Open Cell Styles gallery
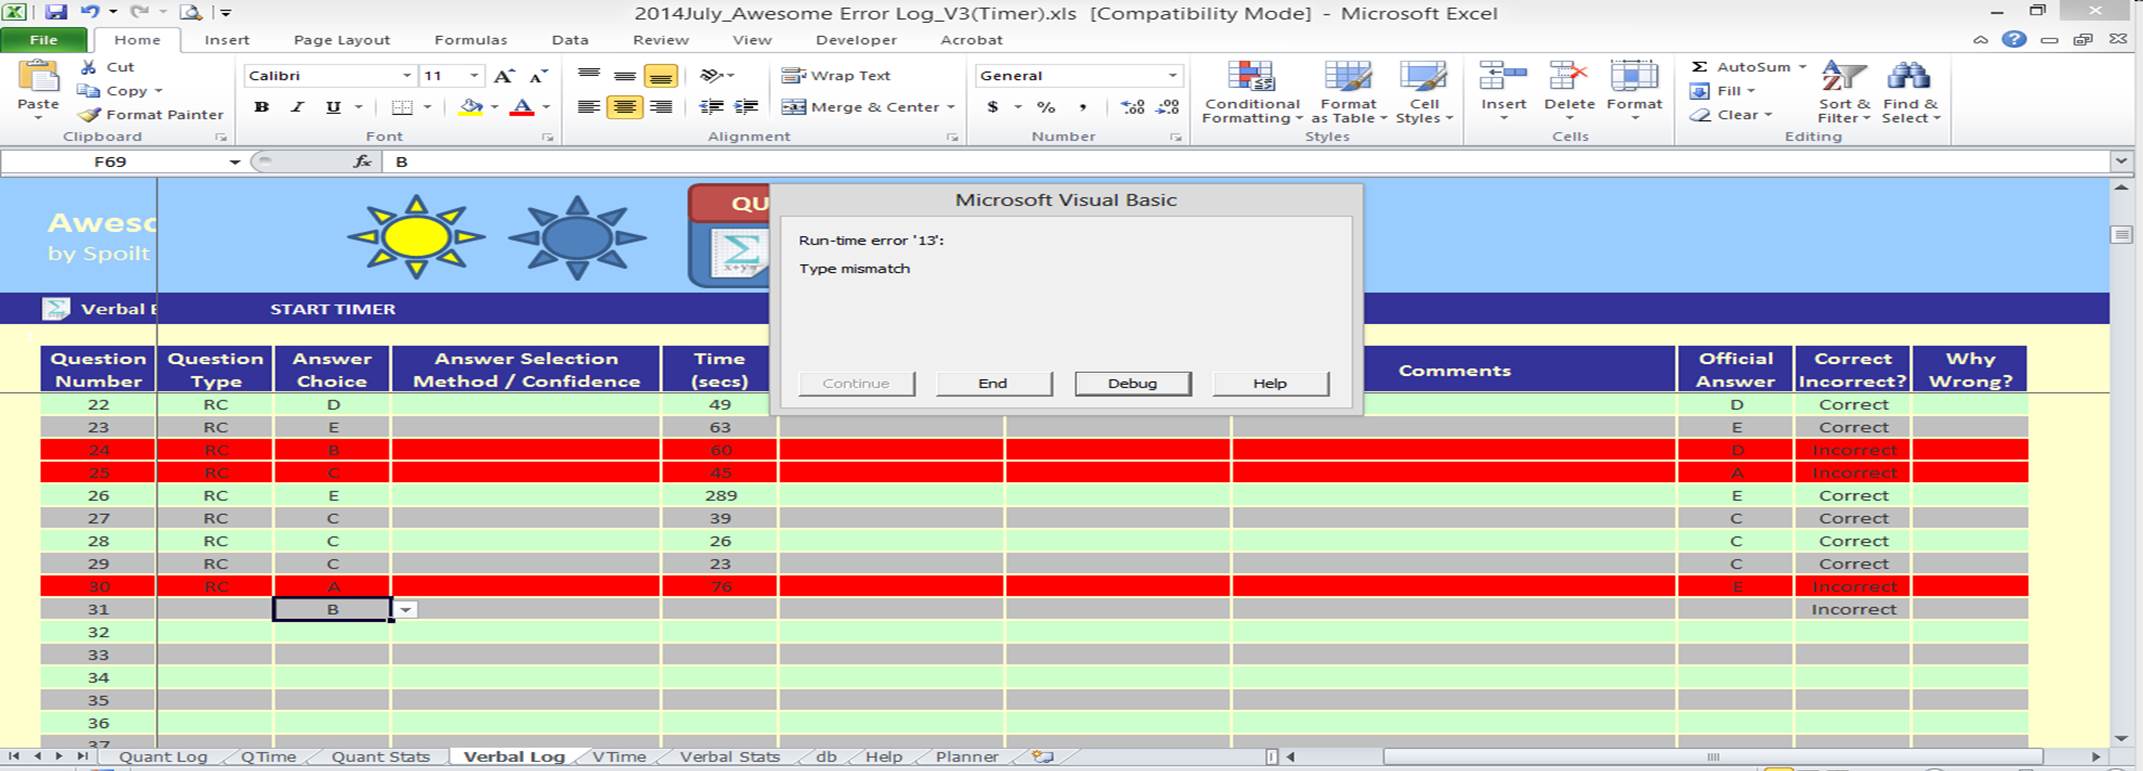Screen dimensions: 2143x771 tap(1423, 92)
